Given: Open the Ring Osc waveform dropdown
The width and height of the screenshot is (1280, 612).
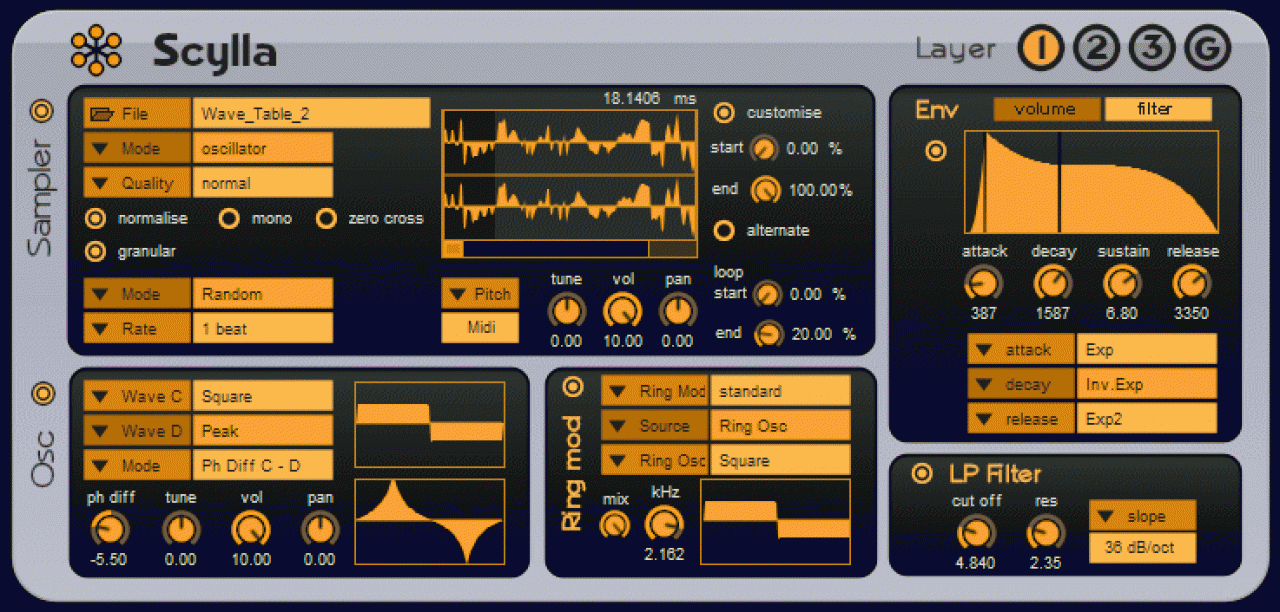Looking at the screenshot, I should tap(654, 460).
